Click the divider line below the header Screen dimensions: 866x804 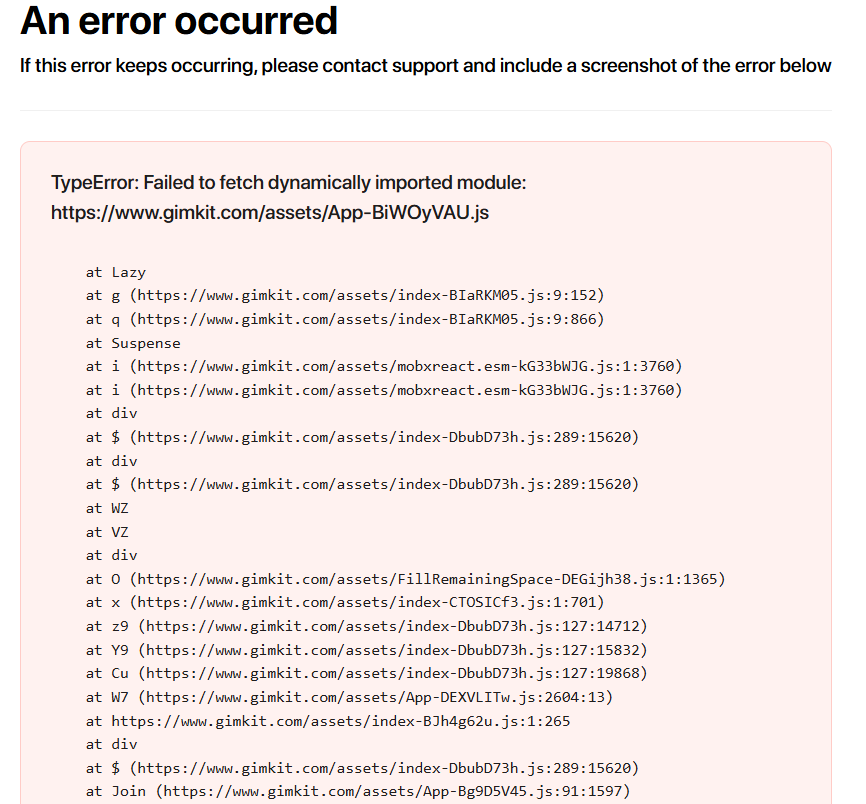[425, 110]
